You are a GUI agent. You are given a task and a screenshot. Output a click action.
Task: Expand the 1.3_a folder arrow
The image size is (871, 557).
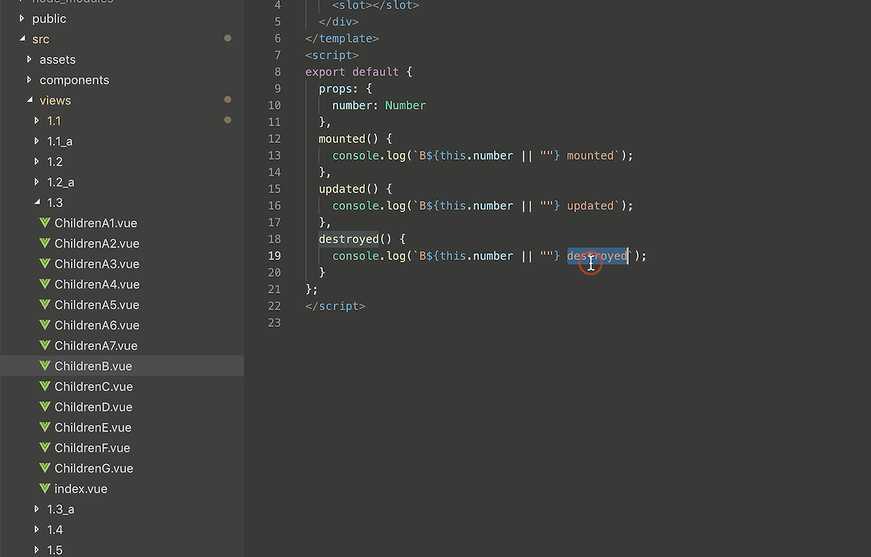[37, 509]
